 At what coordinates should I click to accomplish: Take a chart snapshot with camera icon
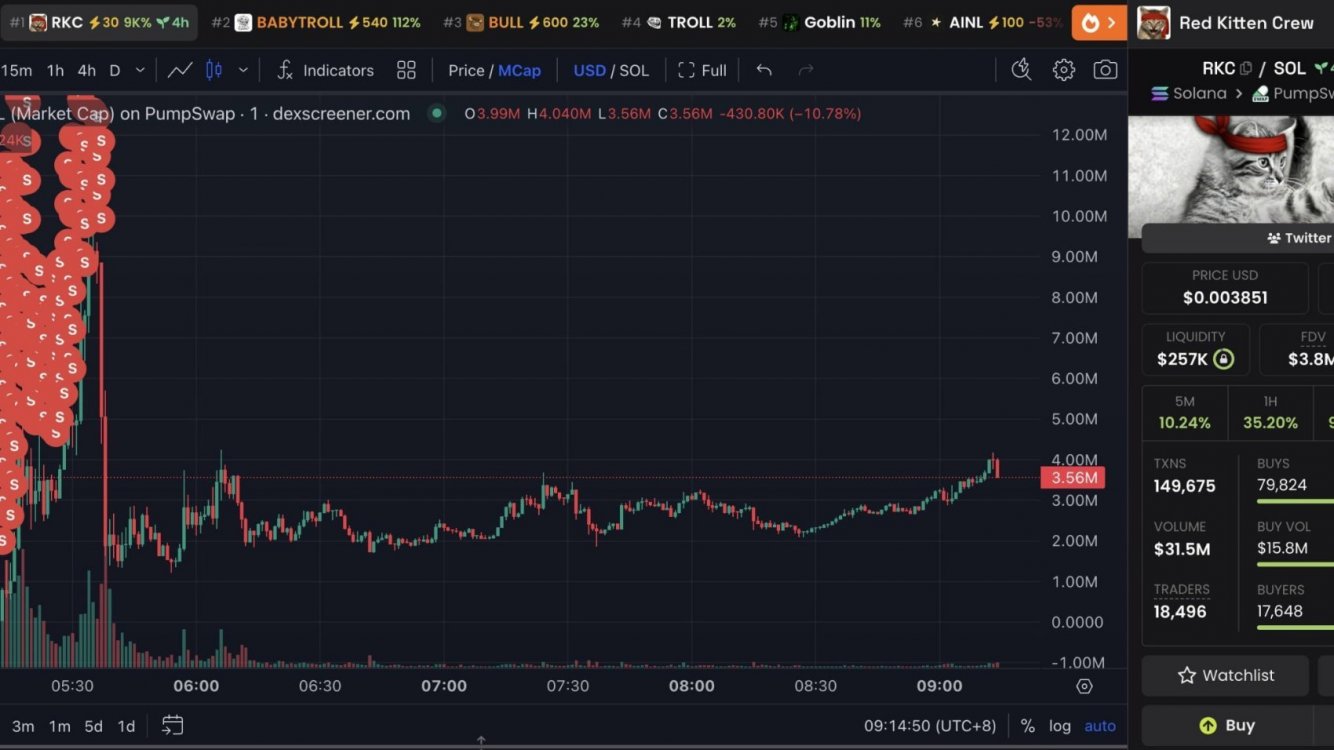1105,70
